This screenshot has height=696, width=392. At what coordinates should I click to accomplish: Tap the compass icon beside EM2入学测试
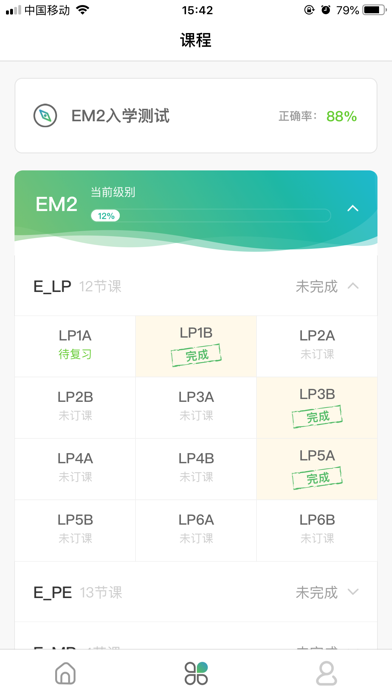coord(45,116)
